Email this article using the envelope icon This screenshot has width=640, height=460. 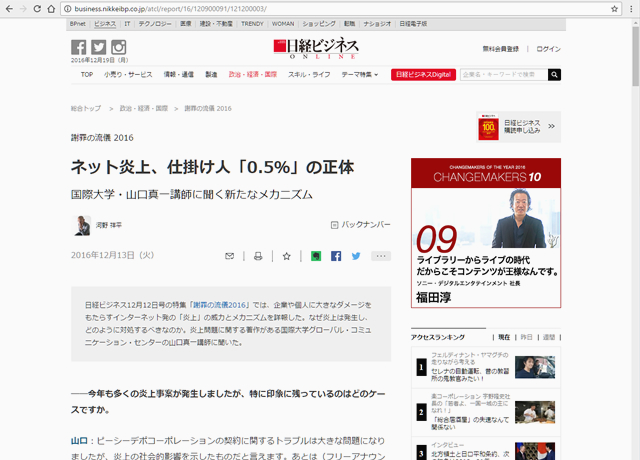229,256
